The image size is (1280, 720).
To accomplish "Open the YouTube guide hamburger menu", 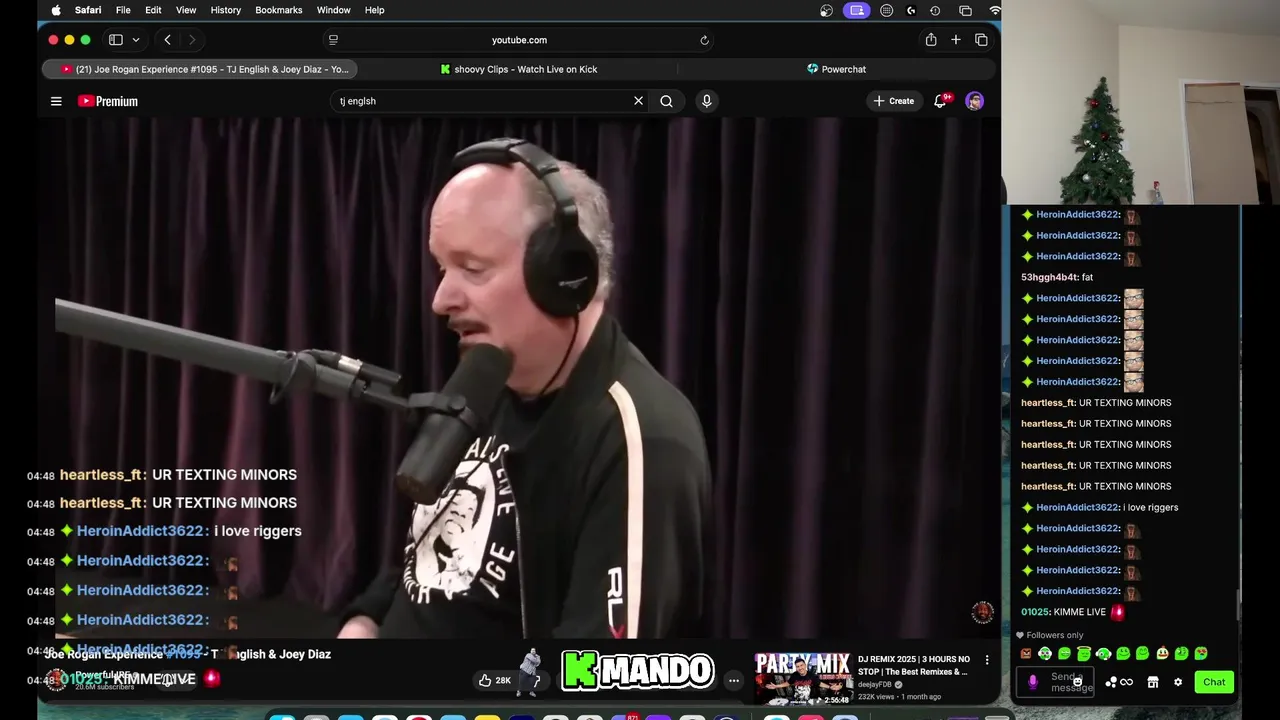I will pos(56,101).
